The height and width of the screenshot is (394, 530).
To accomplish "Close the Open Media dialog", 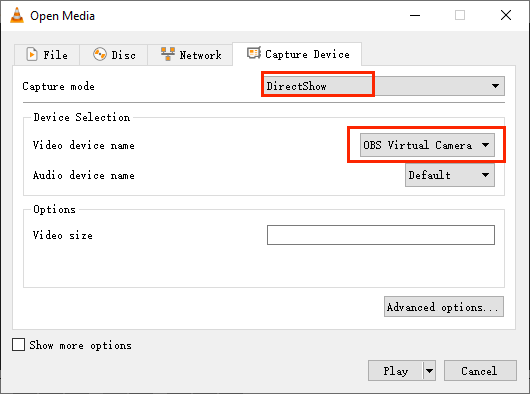I will tap(506, 15).
